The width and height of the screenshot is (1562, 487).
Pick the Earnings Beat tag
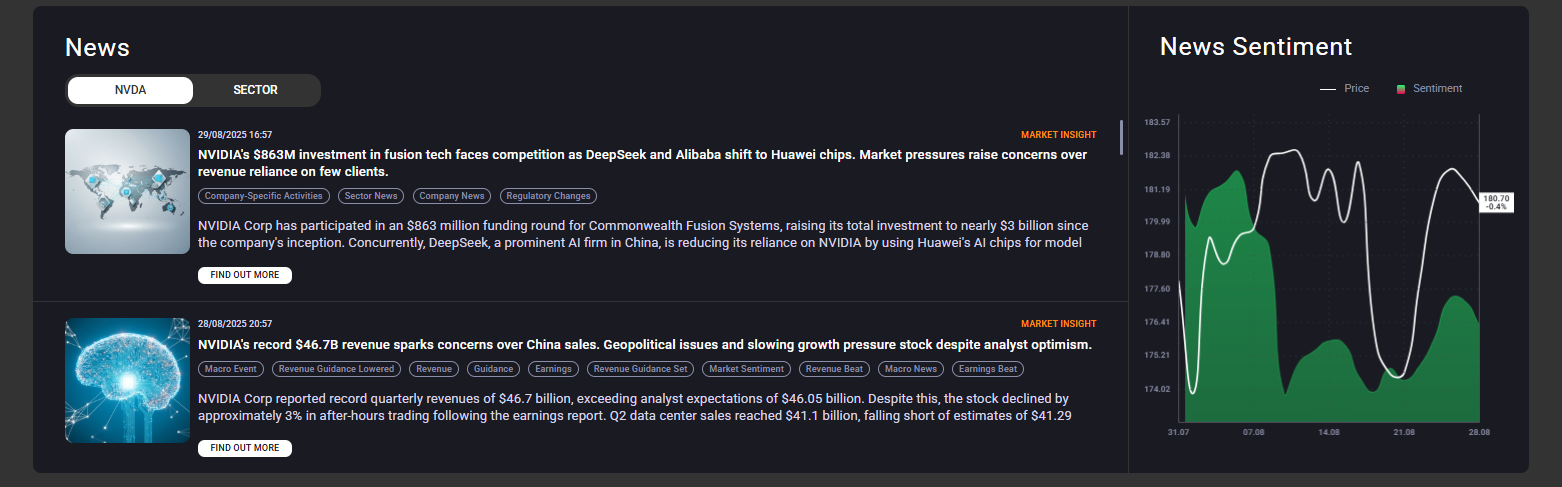987,369
